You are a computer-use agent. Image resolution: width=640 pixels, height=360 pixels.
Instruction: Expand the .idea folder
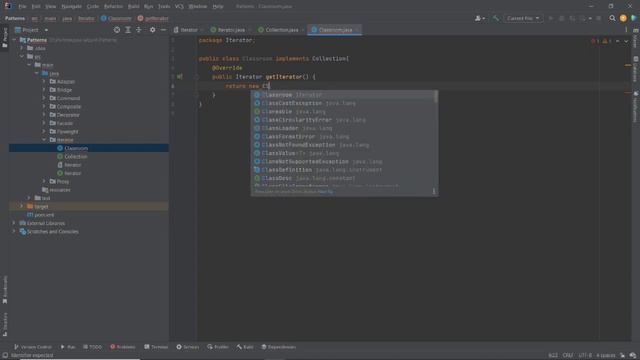click(22, 48)
